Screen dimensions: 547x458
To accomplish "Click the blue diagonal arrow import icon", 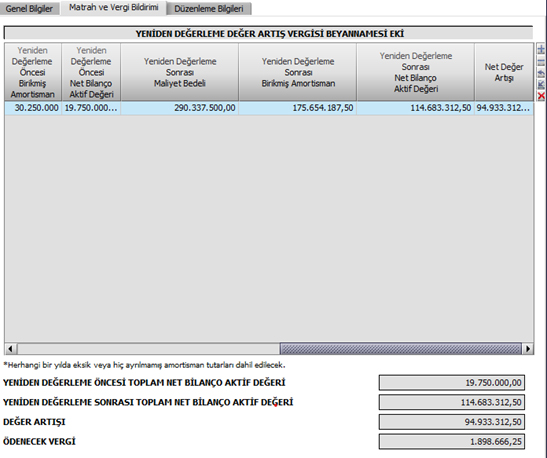I will pos(541,84).
